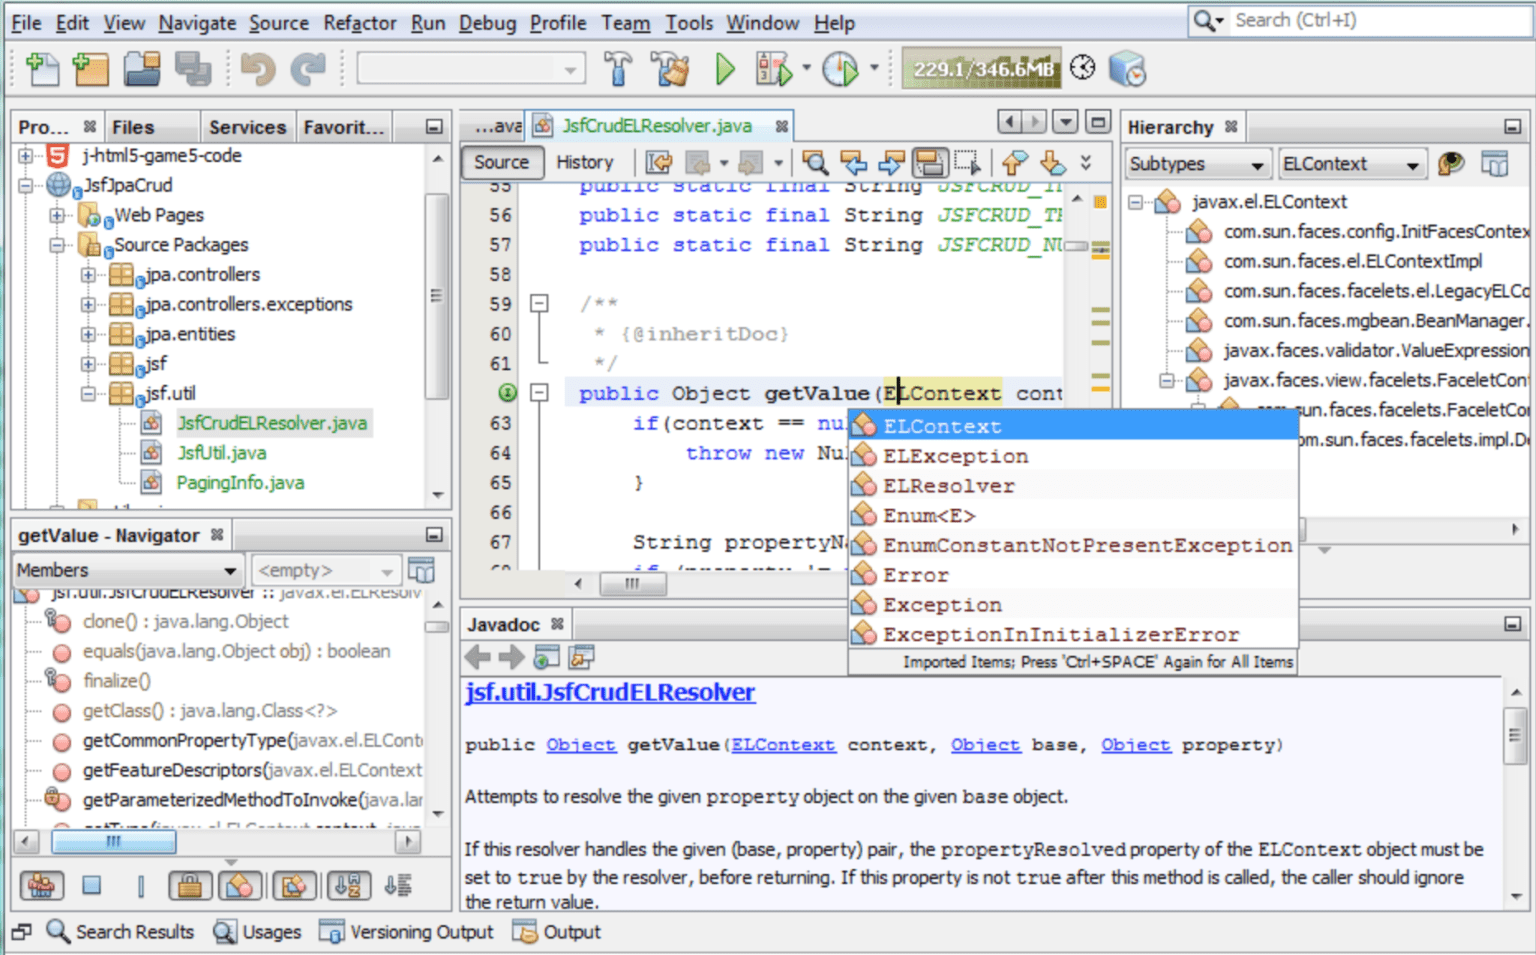Save all open files
The image size is (1536, 955).
(193, 68)
